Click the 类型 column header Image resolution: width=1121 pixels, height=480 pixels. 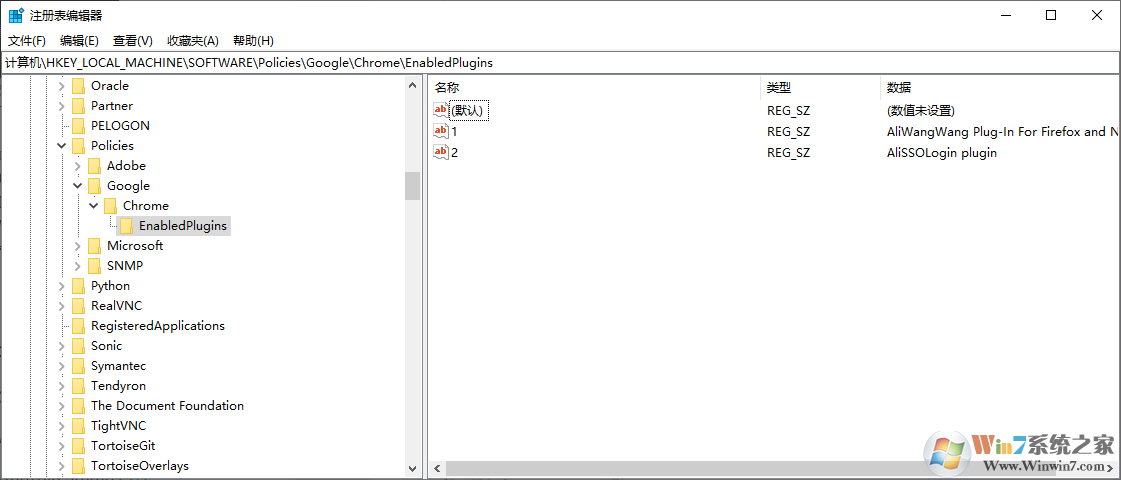point(779,88)
